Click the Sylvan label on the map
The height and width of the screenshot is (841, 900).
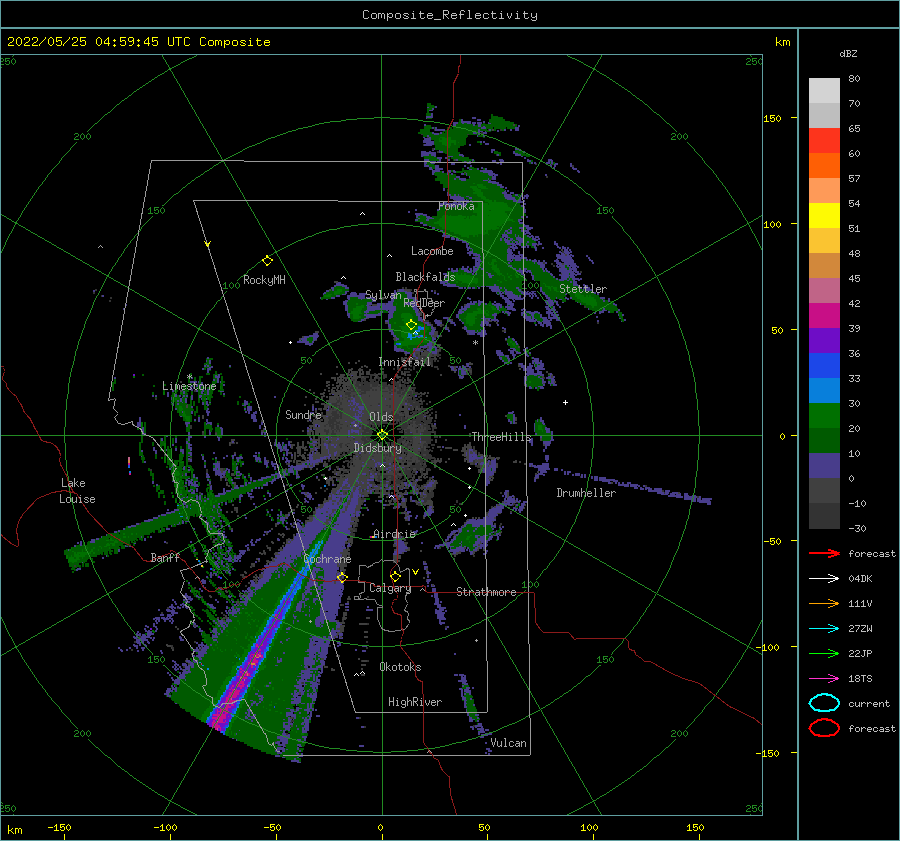click(x=383, y=295)
